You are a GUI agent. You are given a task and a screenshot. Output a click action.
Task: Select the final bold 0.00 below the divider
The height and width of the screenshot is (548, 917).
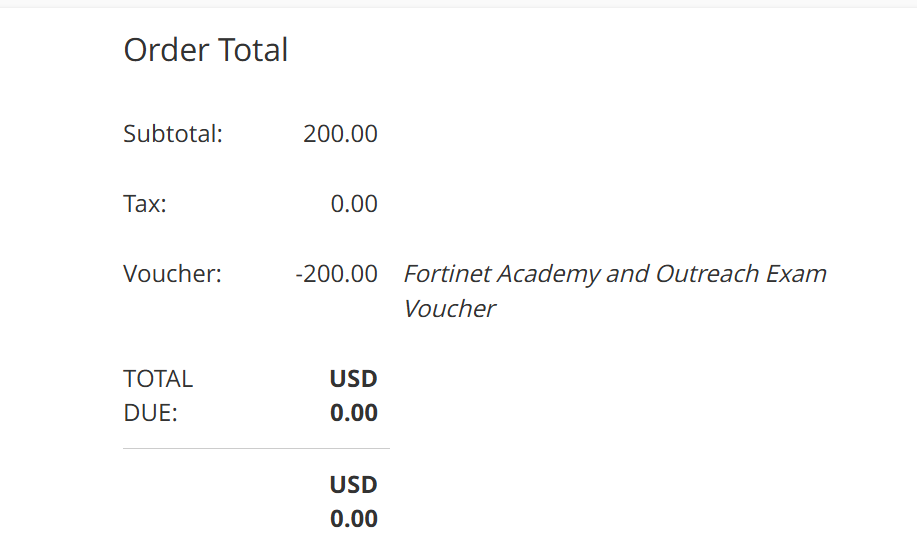(354, 519)
